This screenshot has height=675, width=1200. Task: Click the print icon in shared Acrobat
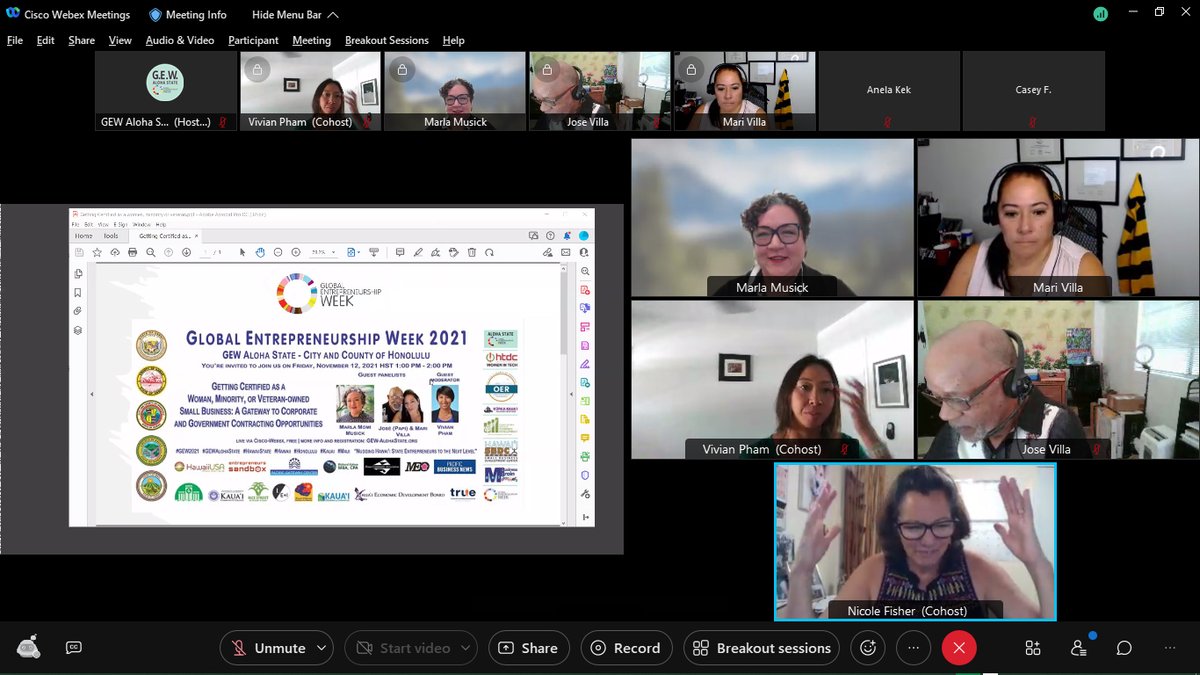(x=132, y=252)
